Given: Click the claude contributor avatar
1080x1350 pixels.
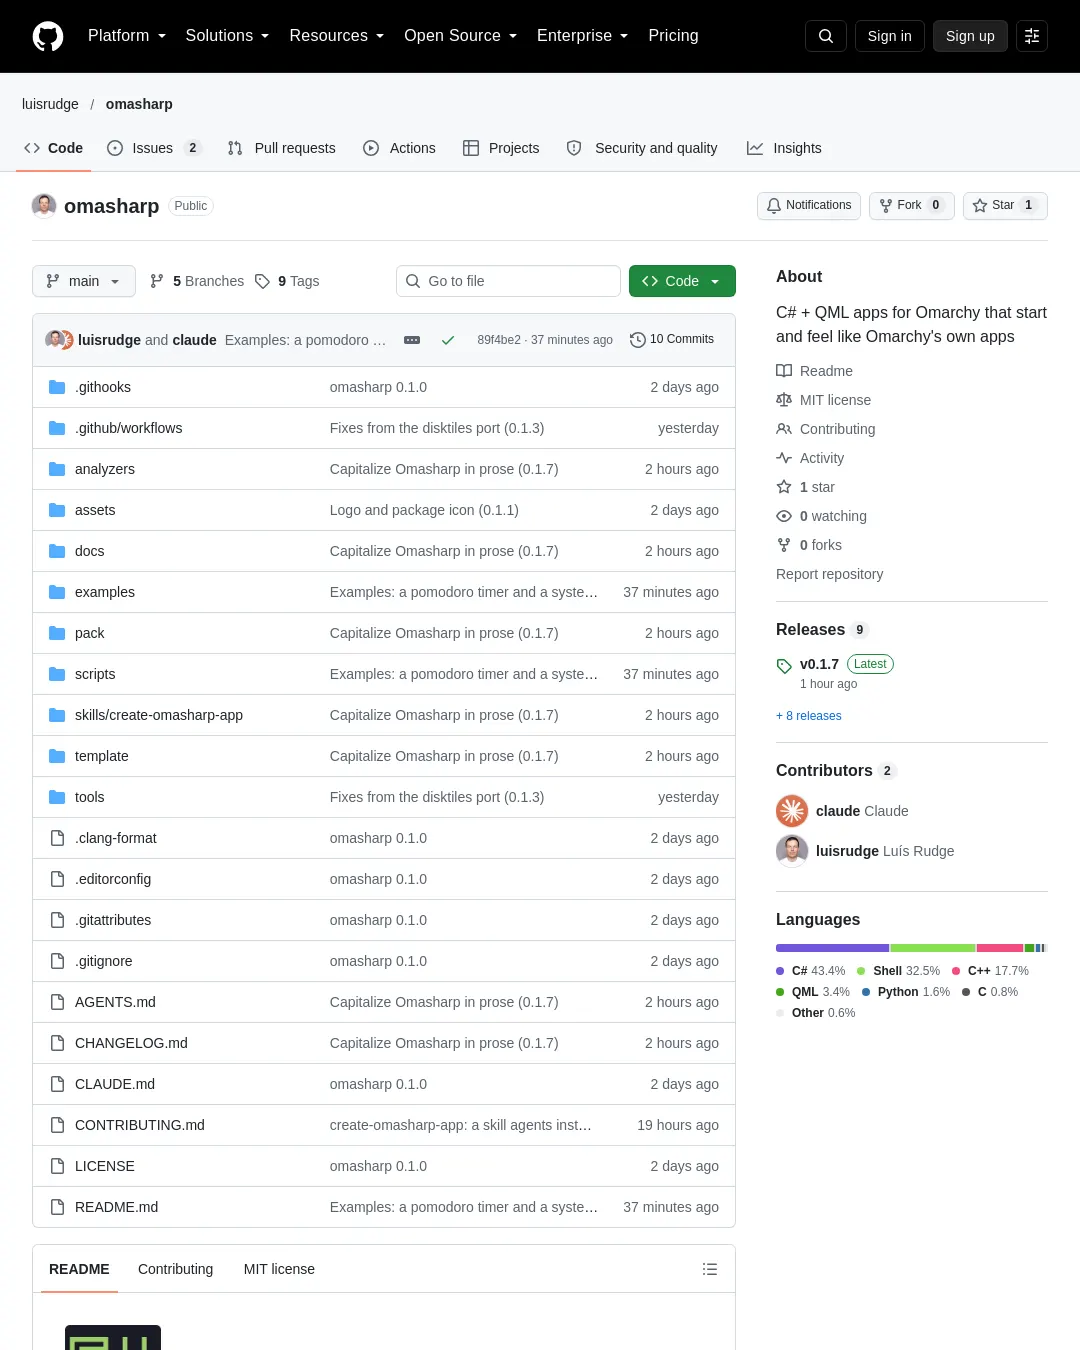Looking at the screenshot, I should pos(792,811).
